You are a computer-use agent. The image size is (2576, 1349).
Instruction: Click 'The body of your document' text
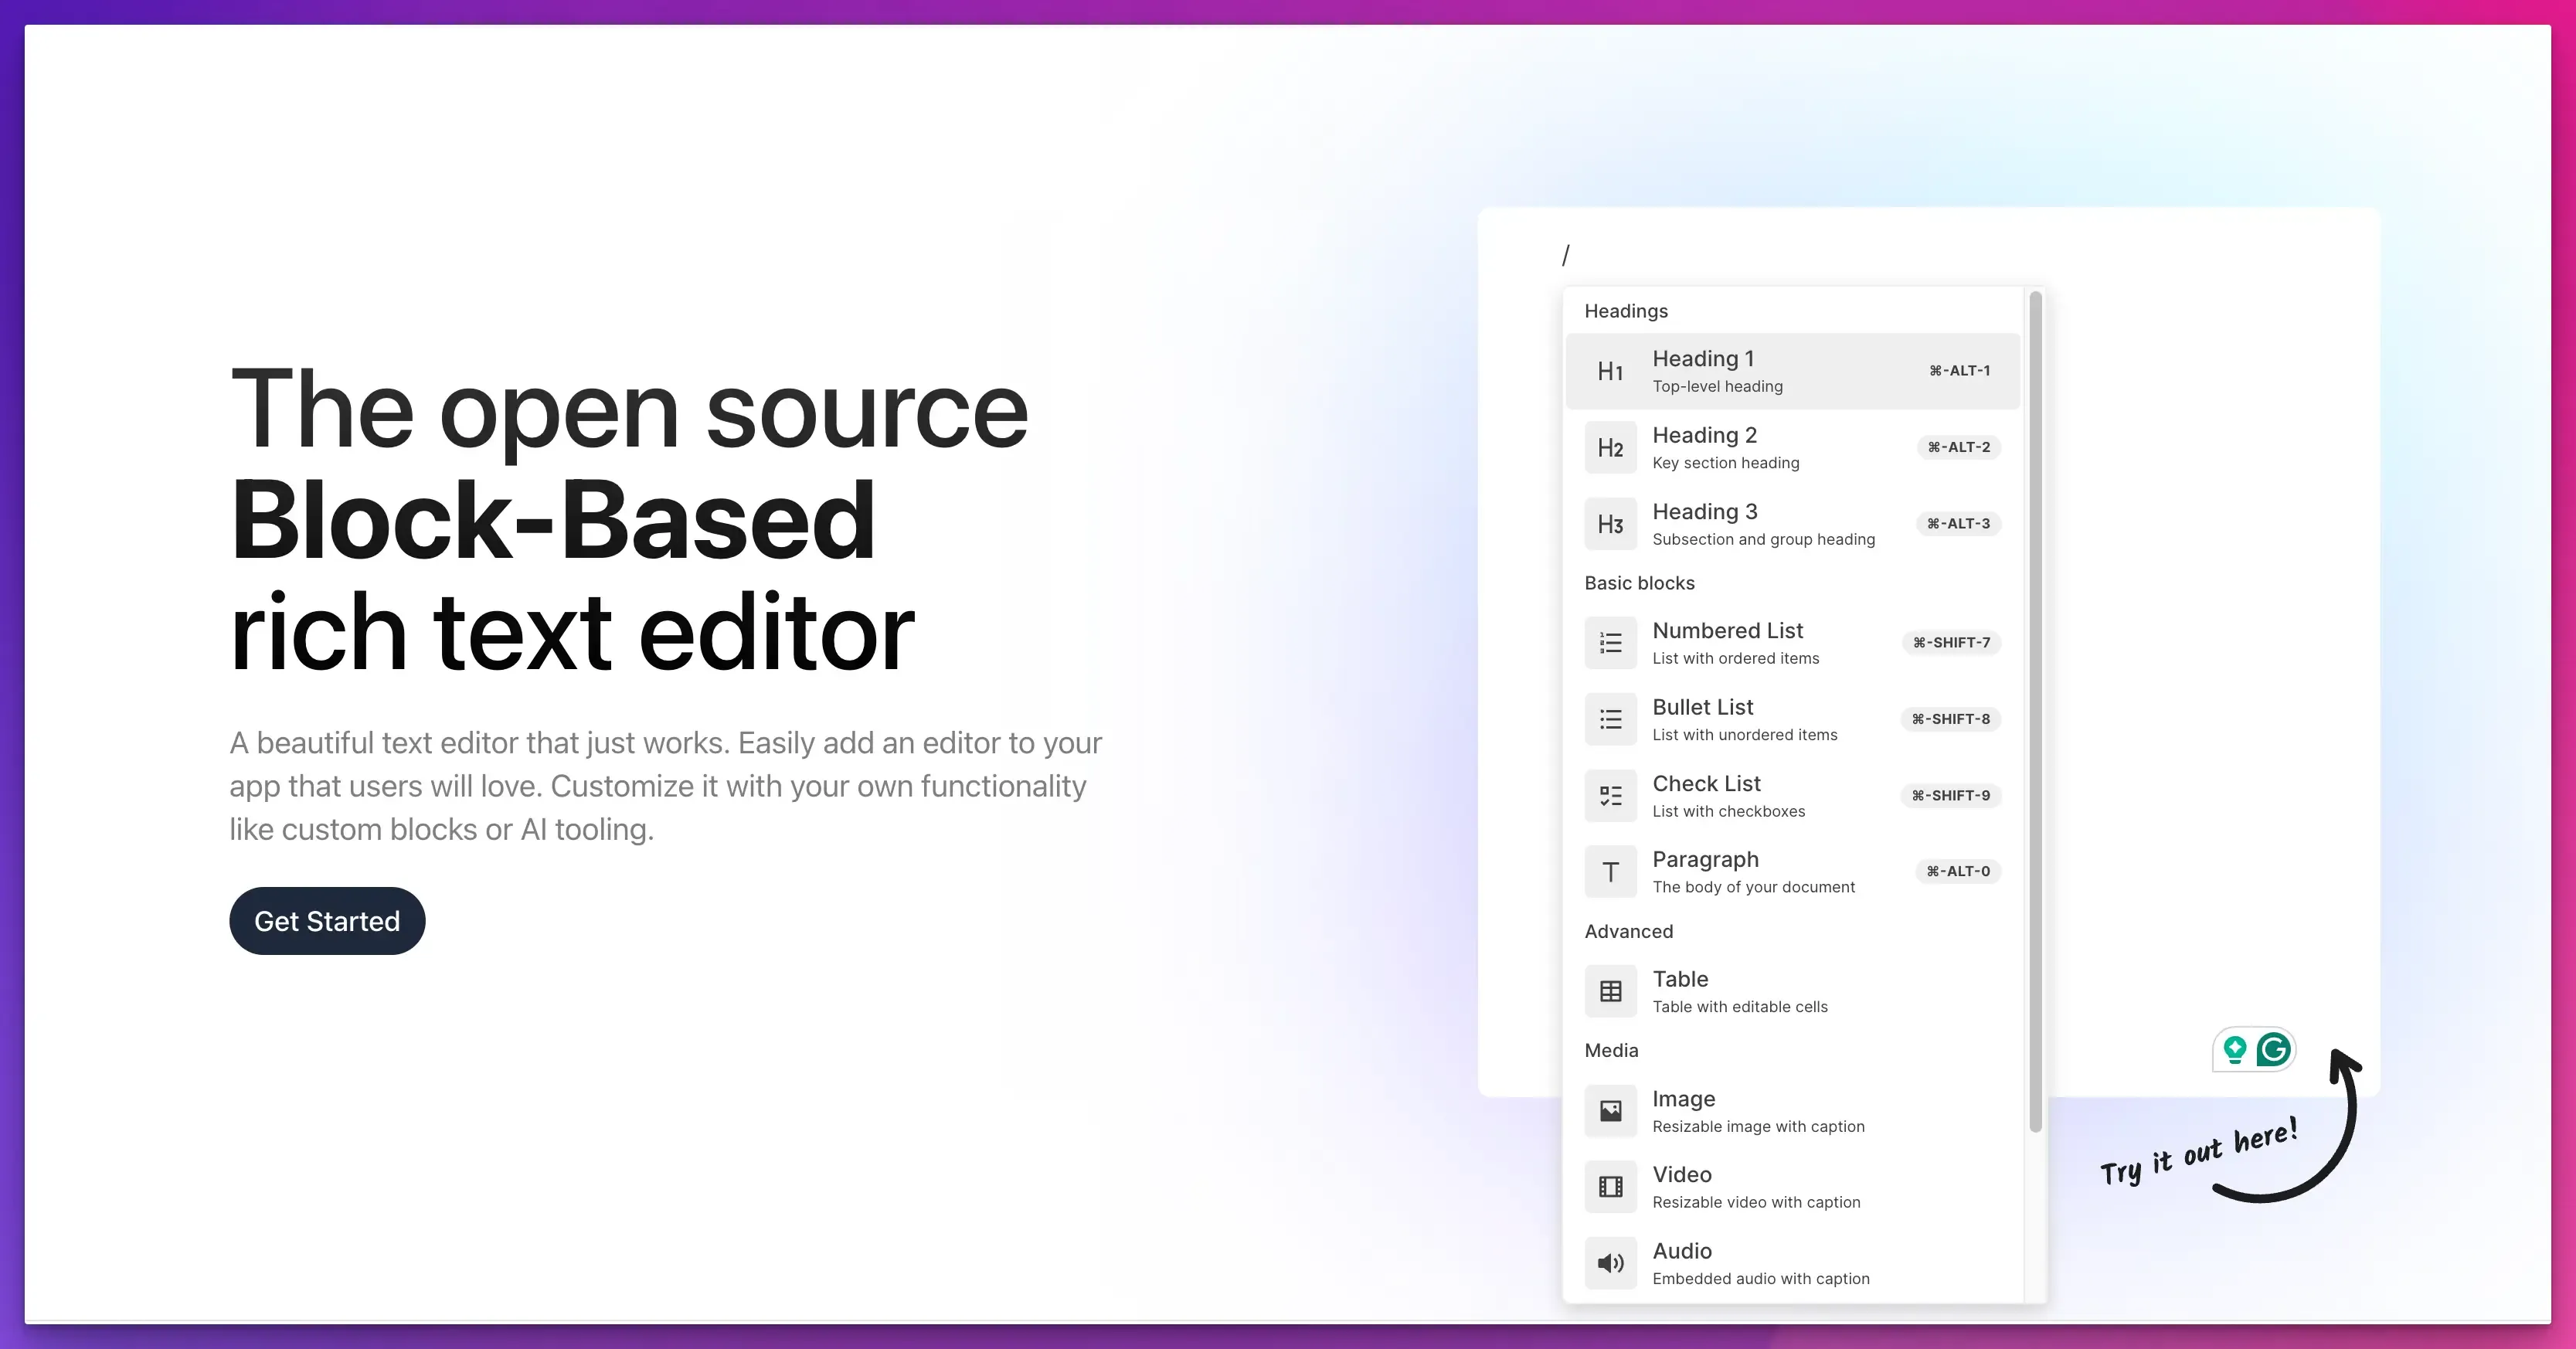pyautogui.click(x=1753, y=887)
